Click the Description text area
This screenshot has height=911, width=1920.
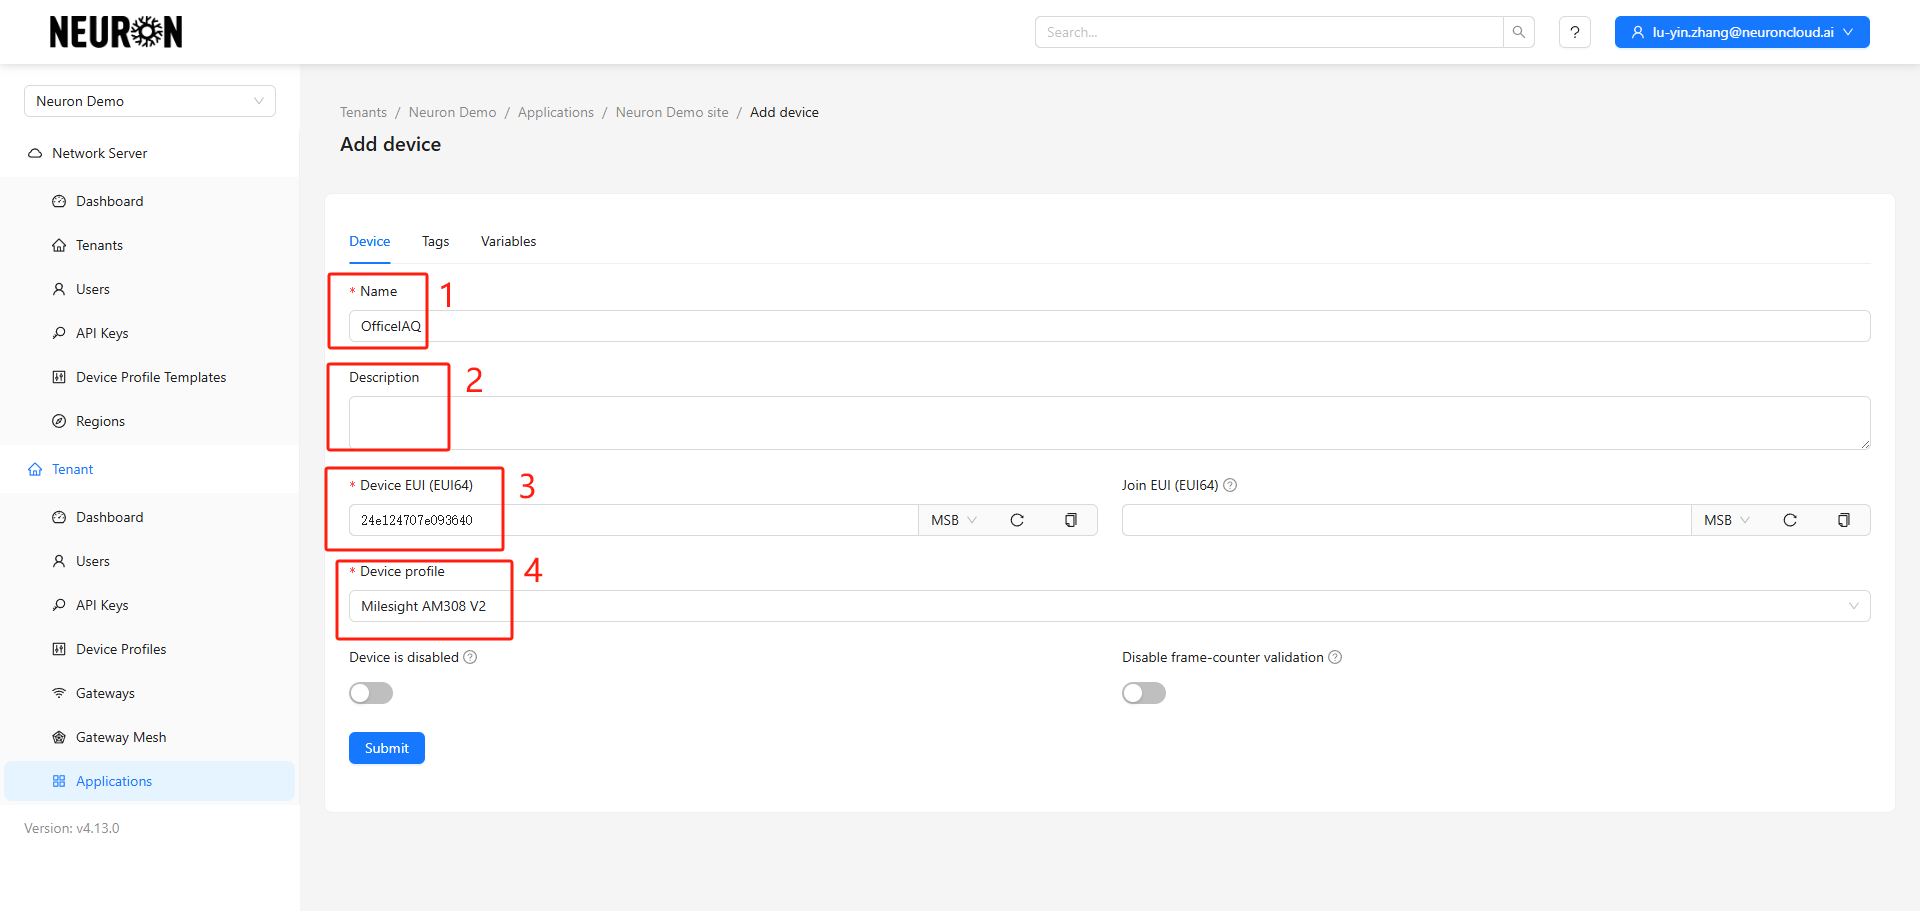point(1110,423)
